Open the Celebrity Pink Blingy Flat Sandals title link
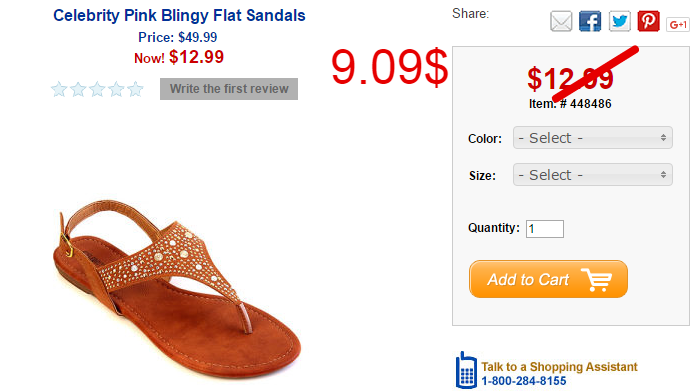This screenshot has height=392, width=690. 179,15
